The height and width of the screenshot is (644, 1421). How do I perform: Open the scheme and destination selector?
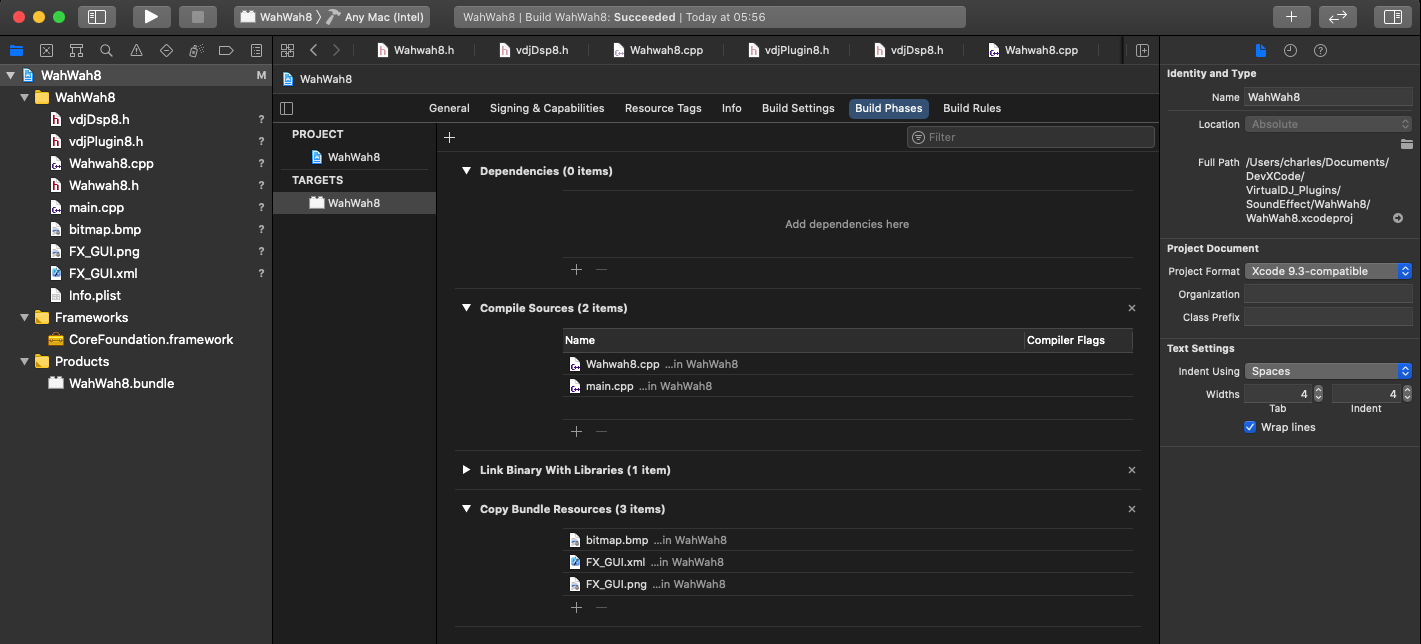point(334,16)
